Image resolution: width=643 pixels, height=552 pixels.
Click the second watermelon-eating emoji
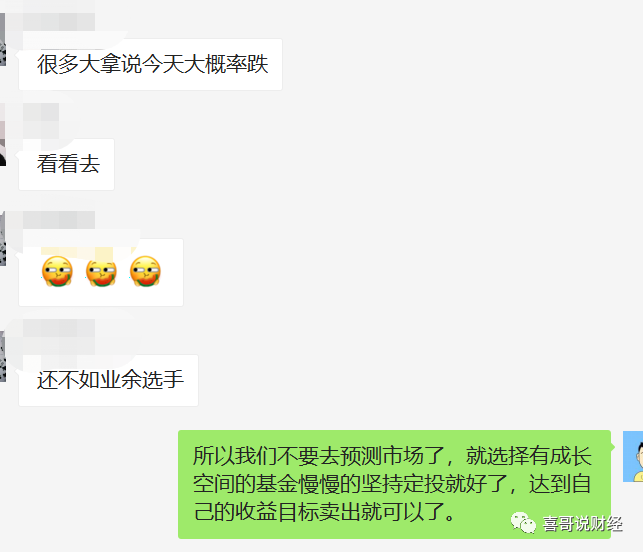point(101,271)
